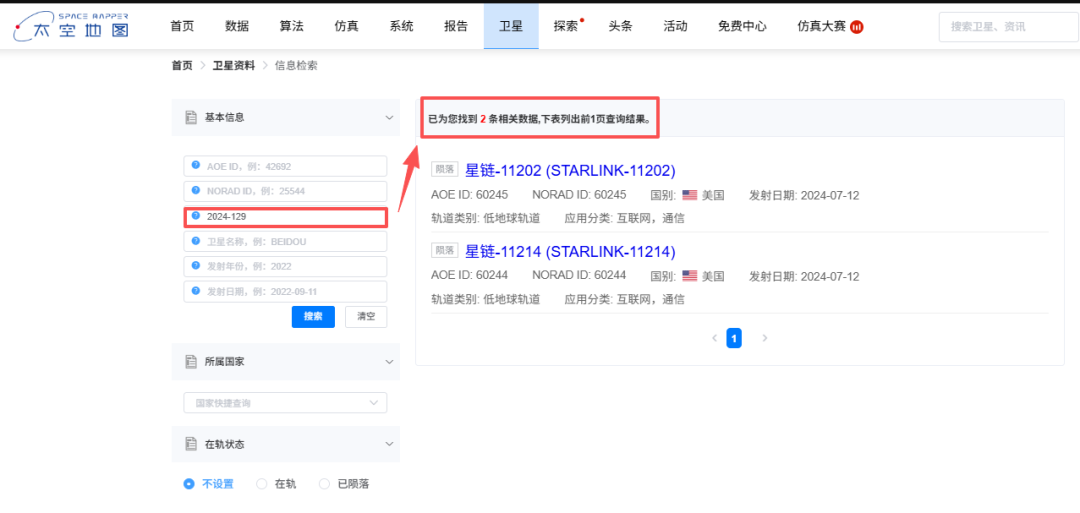Click the help icon beside launch year field

196,266
